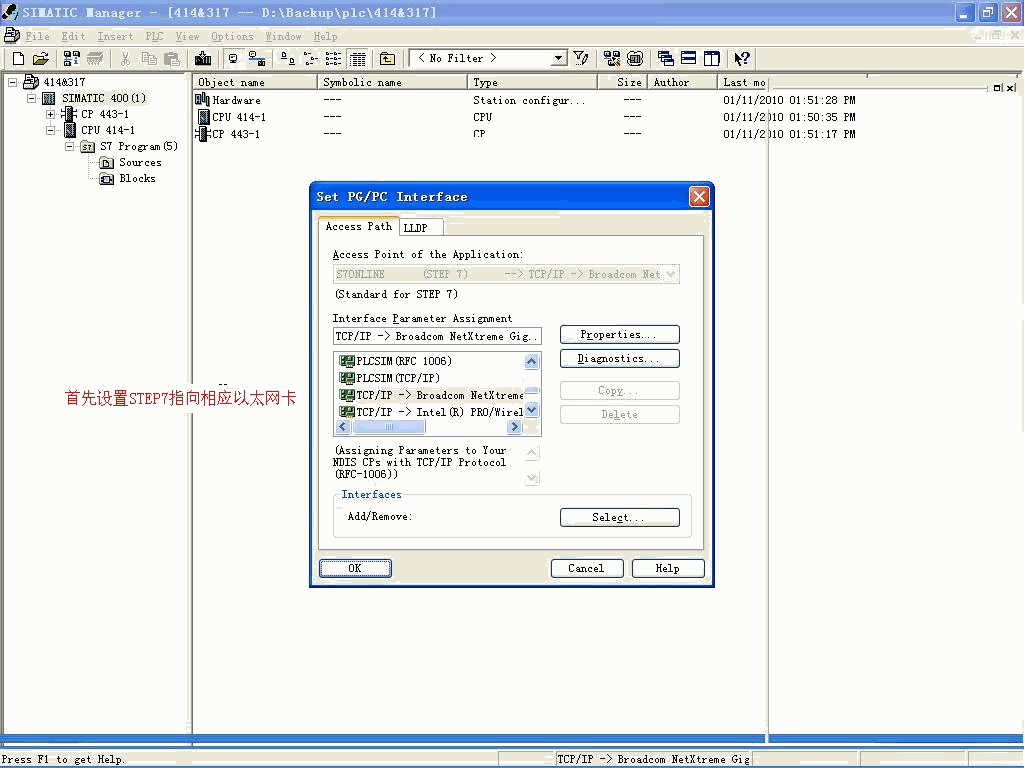The image size is (1025, 768).
Task: Arrange windows with Cascade icon
Action: point(665,59)
